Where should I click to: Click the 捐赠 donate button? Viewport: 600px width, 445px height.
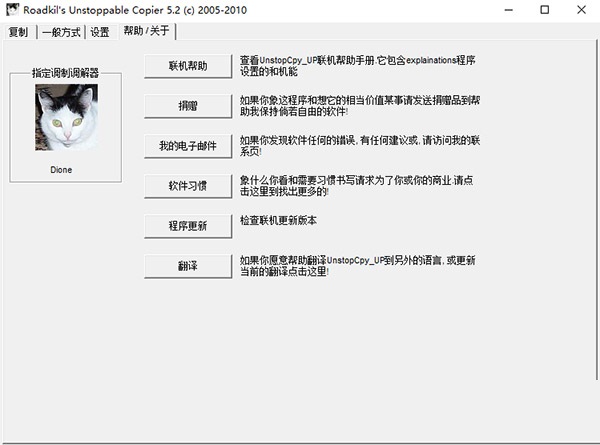(188, 106)
